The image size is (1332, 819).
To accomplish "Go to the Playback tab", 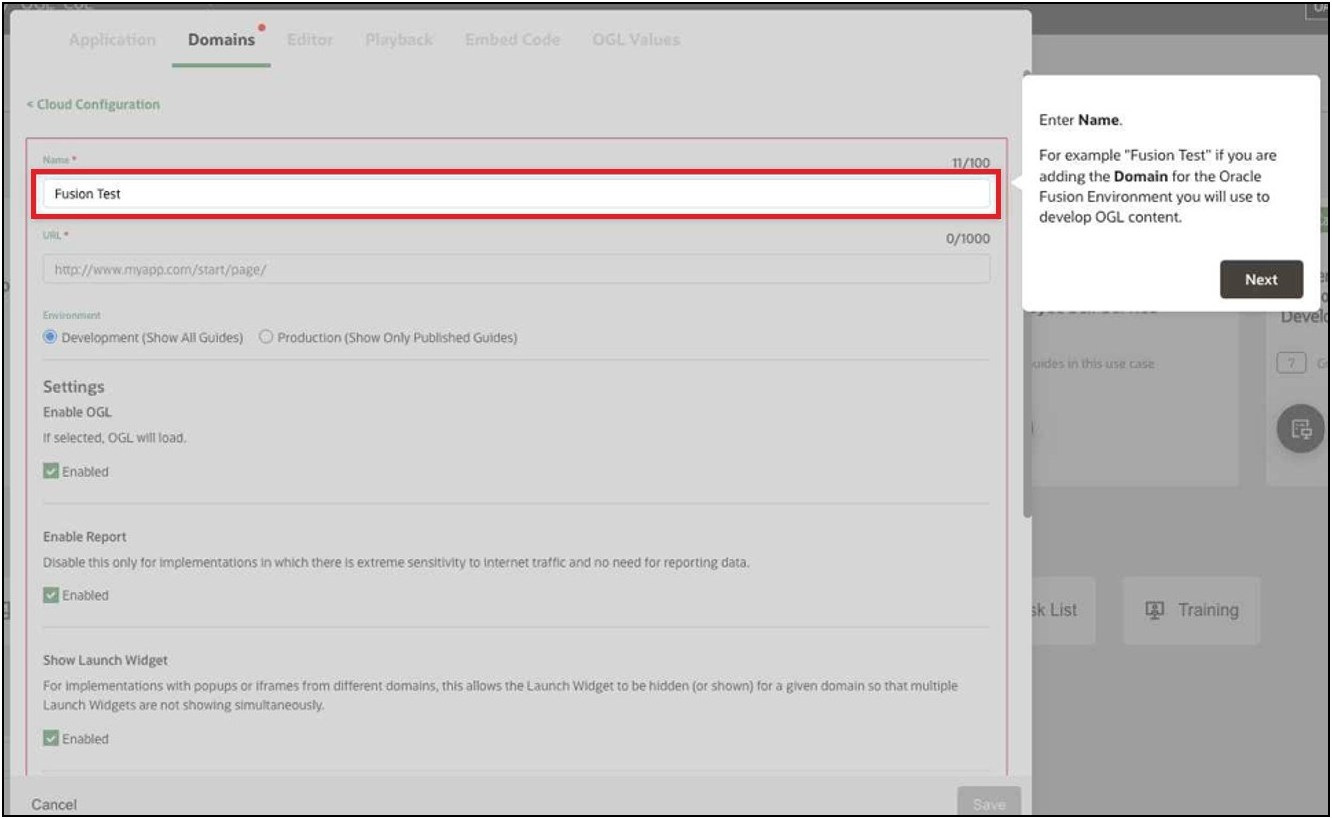I will pos(399,40).
